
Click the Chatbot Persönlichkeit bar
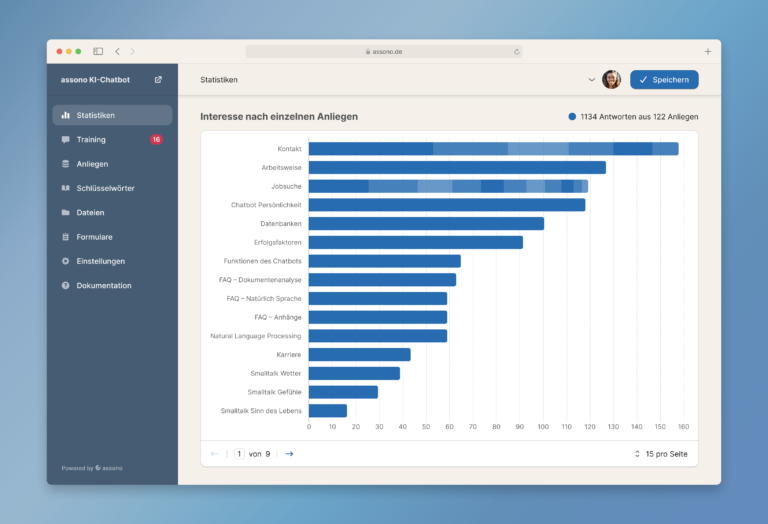coord(447,205)
